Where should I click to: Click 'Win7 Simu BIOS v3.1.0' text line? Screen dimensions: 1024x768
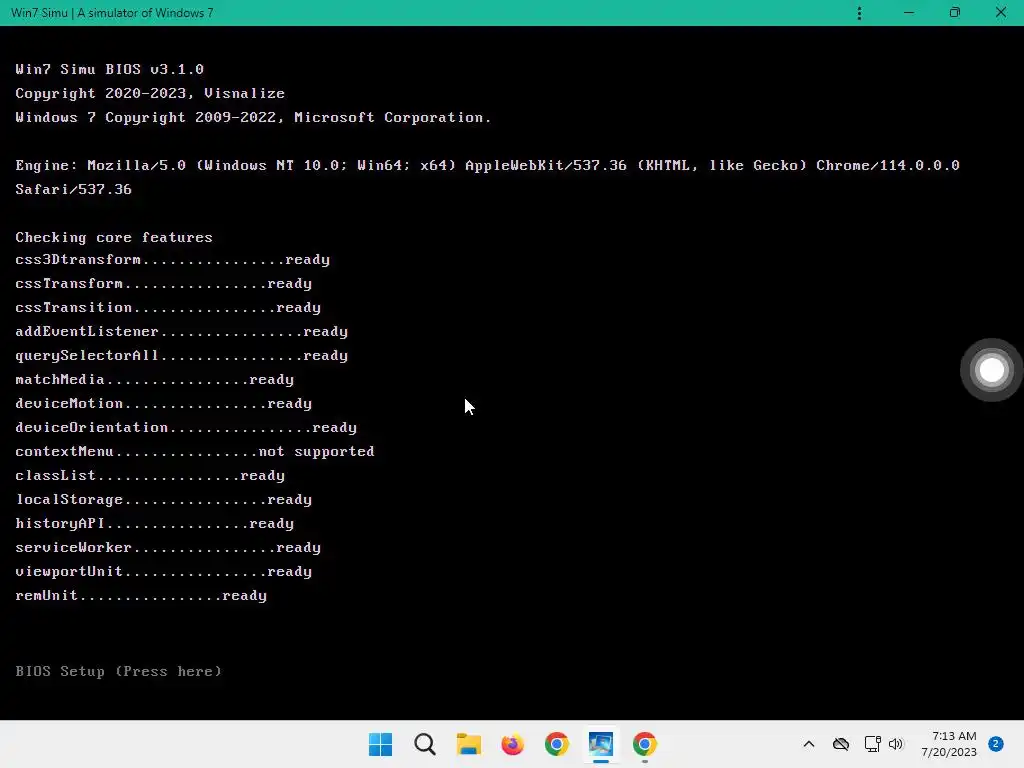pos(110,69)
